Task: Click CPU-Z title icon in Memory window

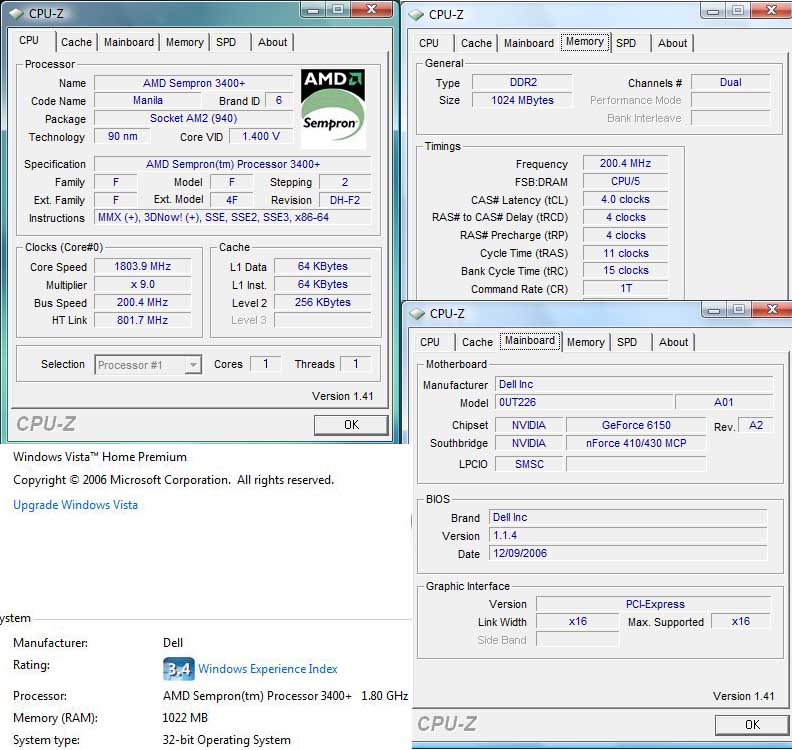Action: (416, 15)
